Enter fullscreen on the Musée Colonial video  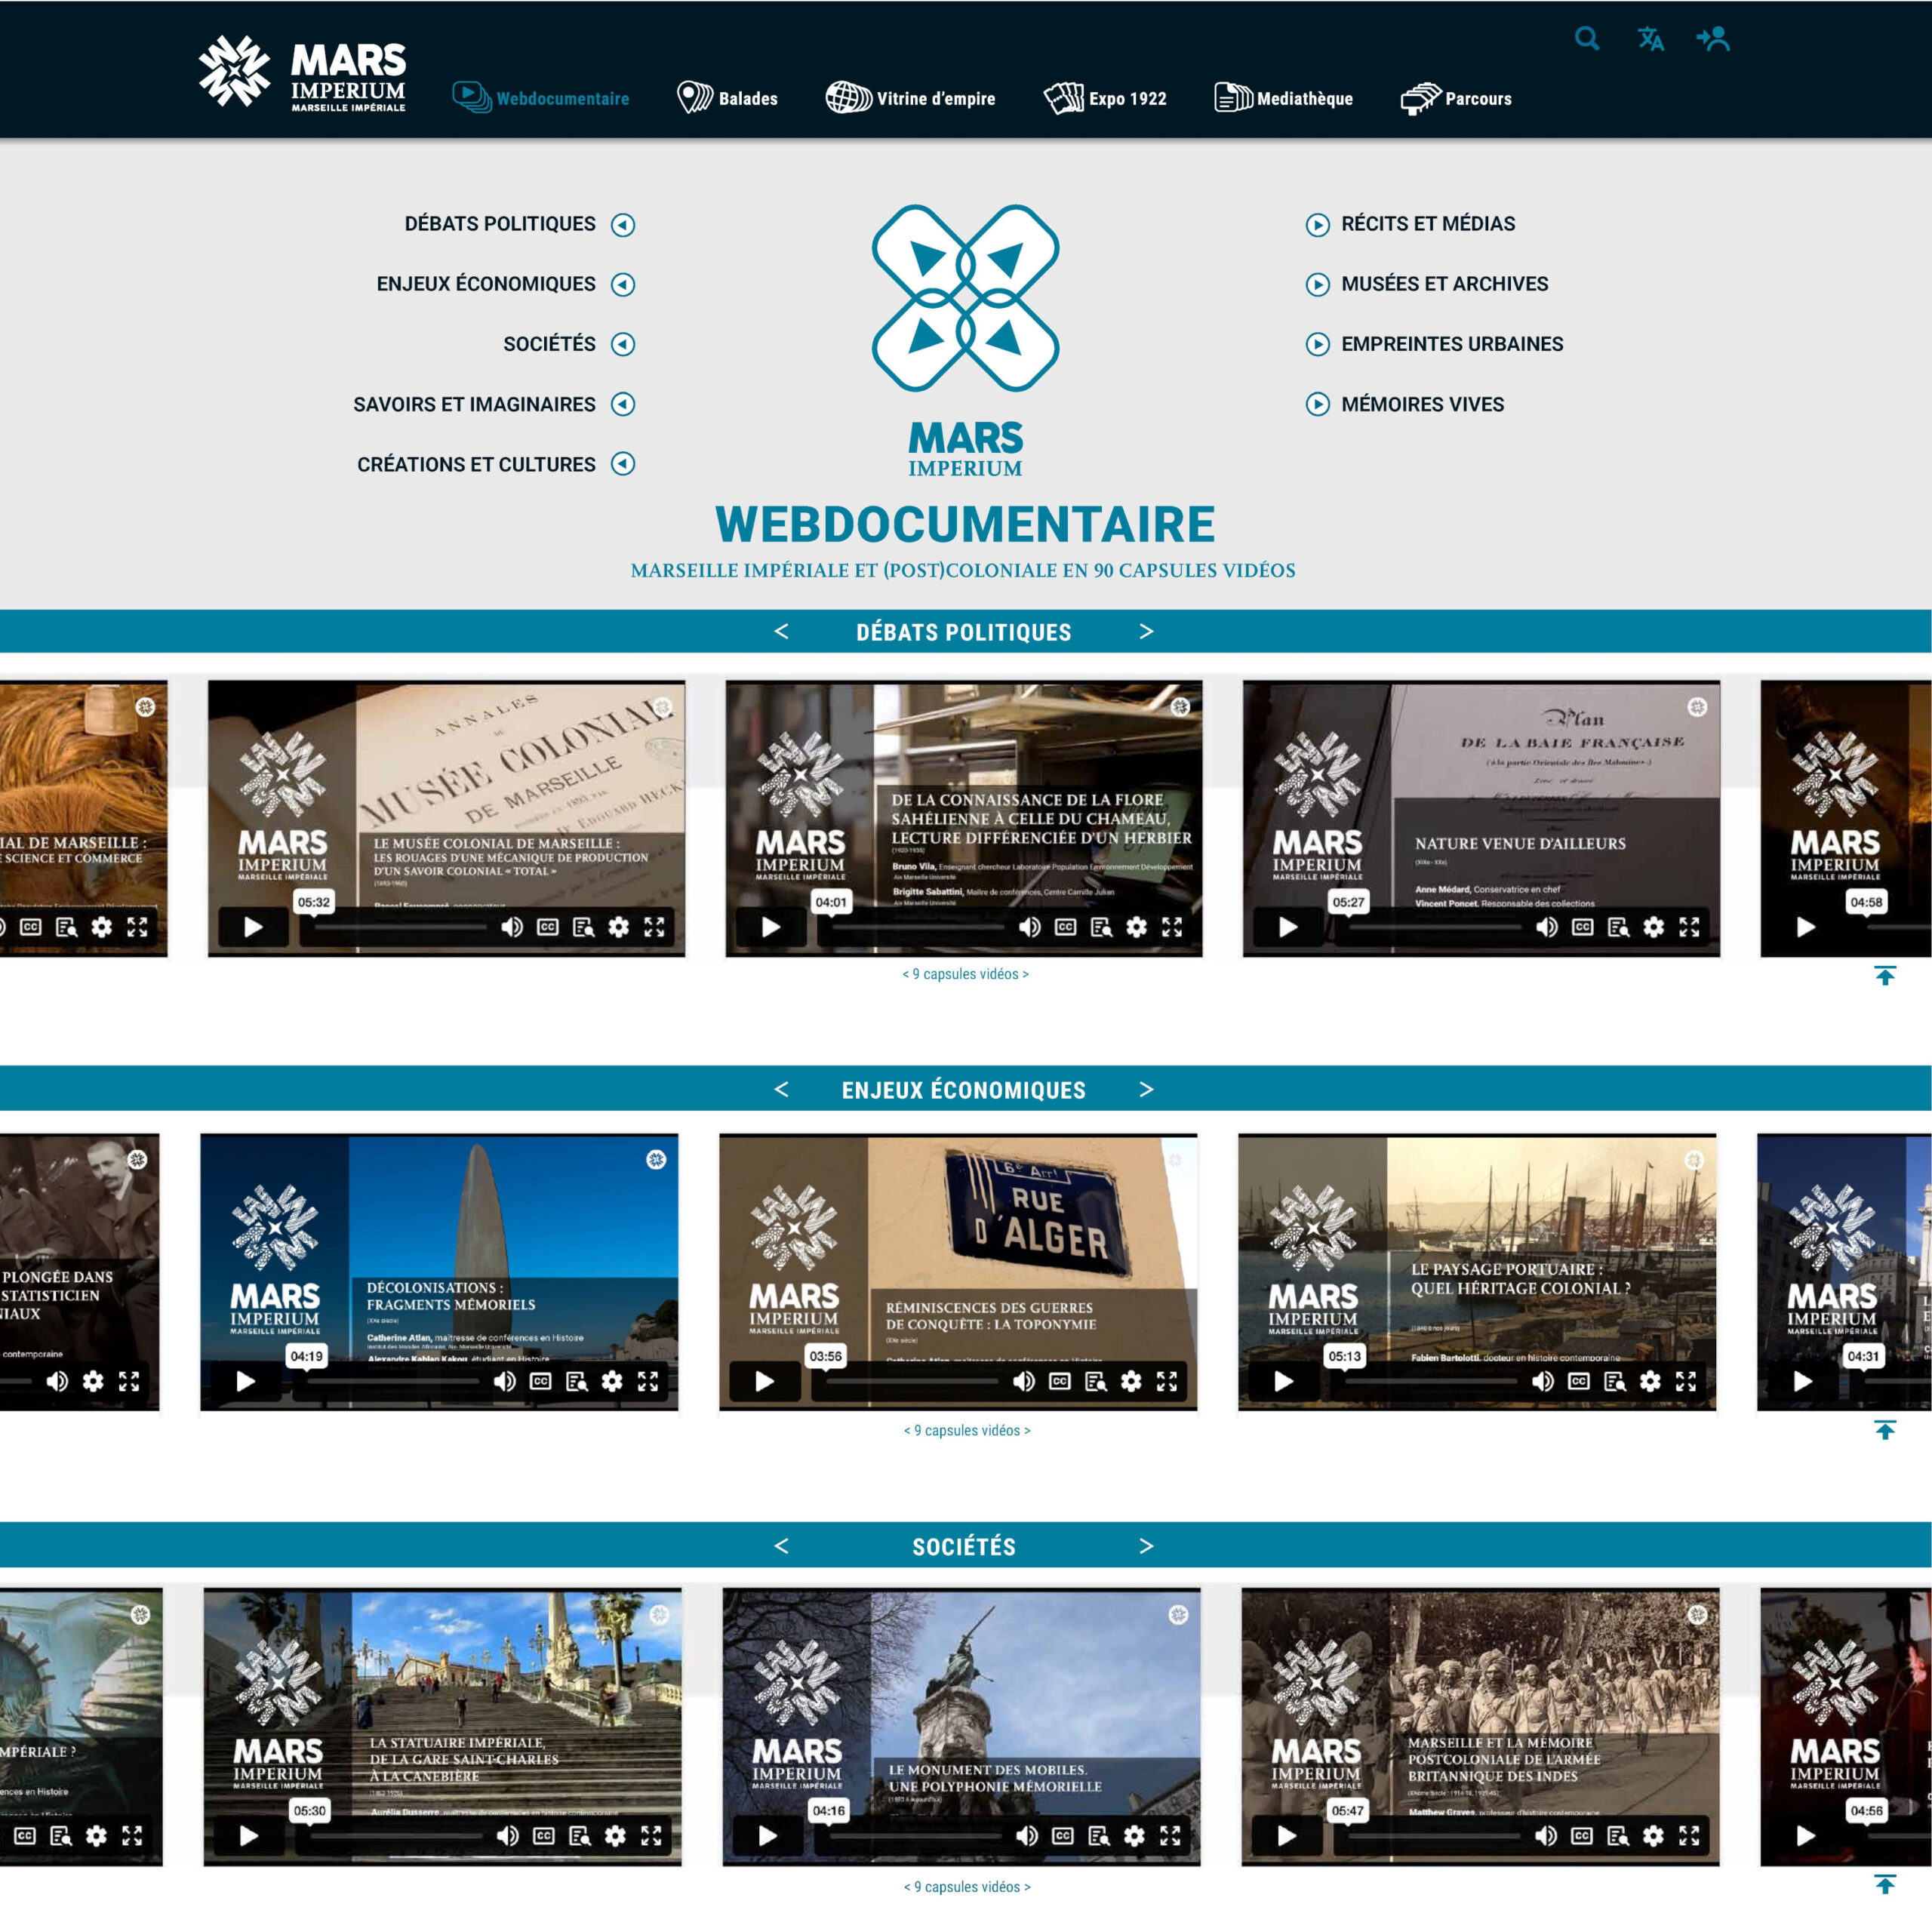point(656,928)
